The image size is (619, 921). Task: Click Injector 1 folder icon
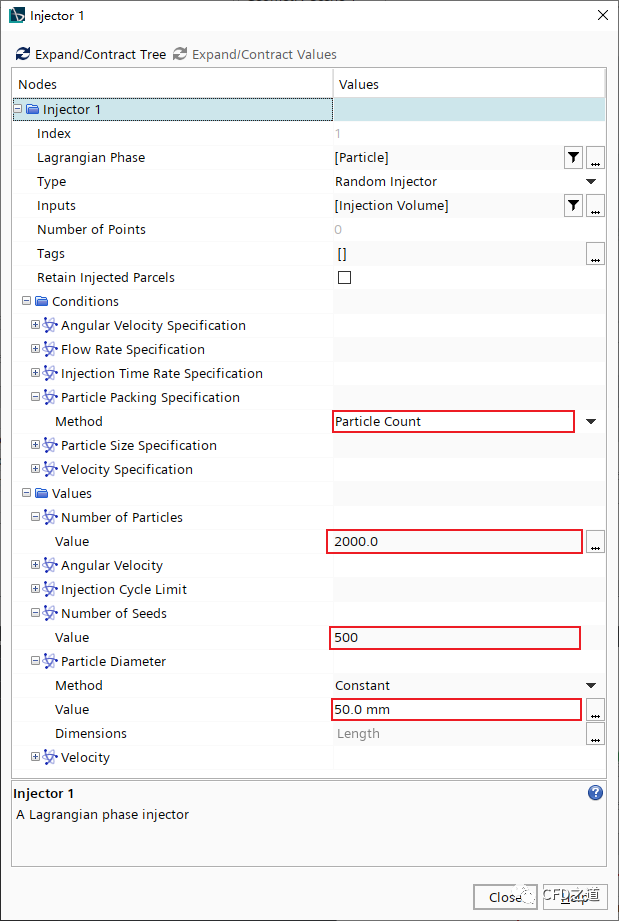point(32,109)
